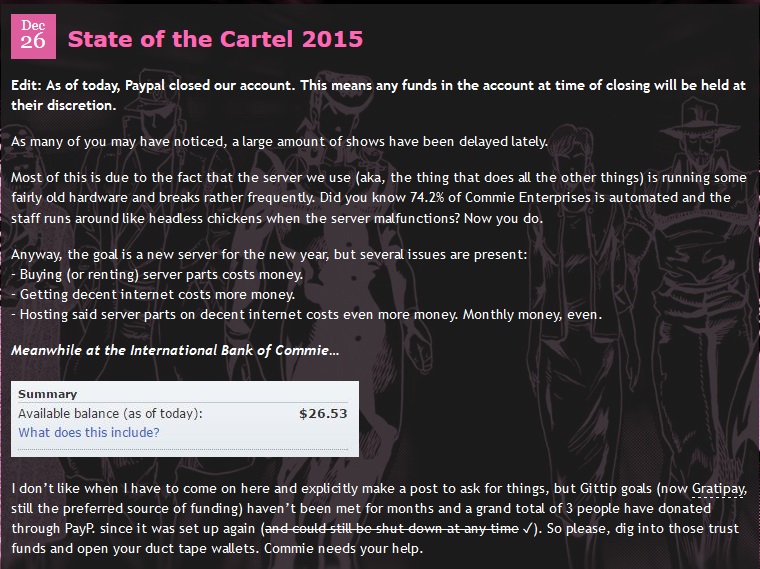The image size is (760, 569).
Task: Open the State of the Cartel 2015 post title
Action: [x=215, y=39]
